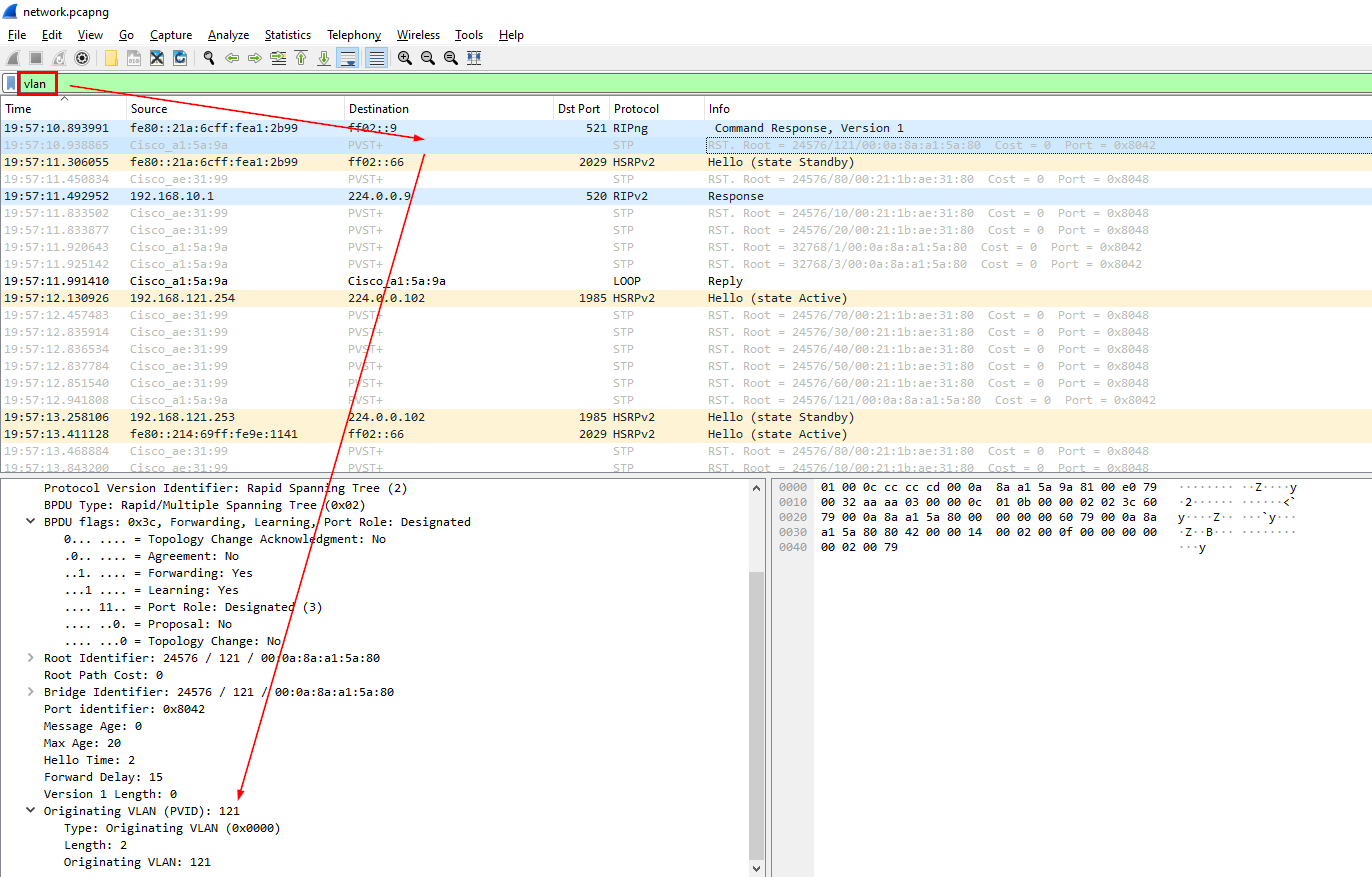Go to the first packet icon
The width and height of the screenshot is (1372, 877).
300,58
